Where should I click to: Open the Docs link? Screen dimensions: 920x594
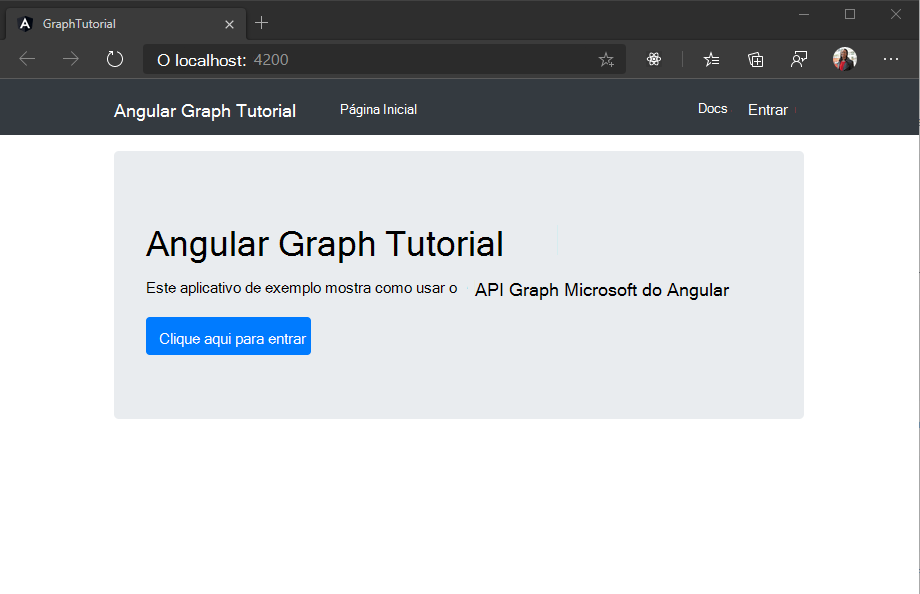click(712, 109)
